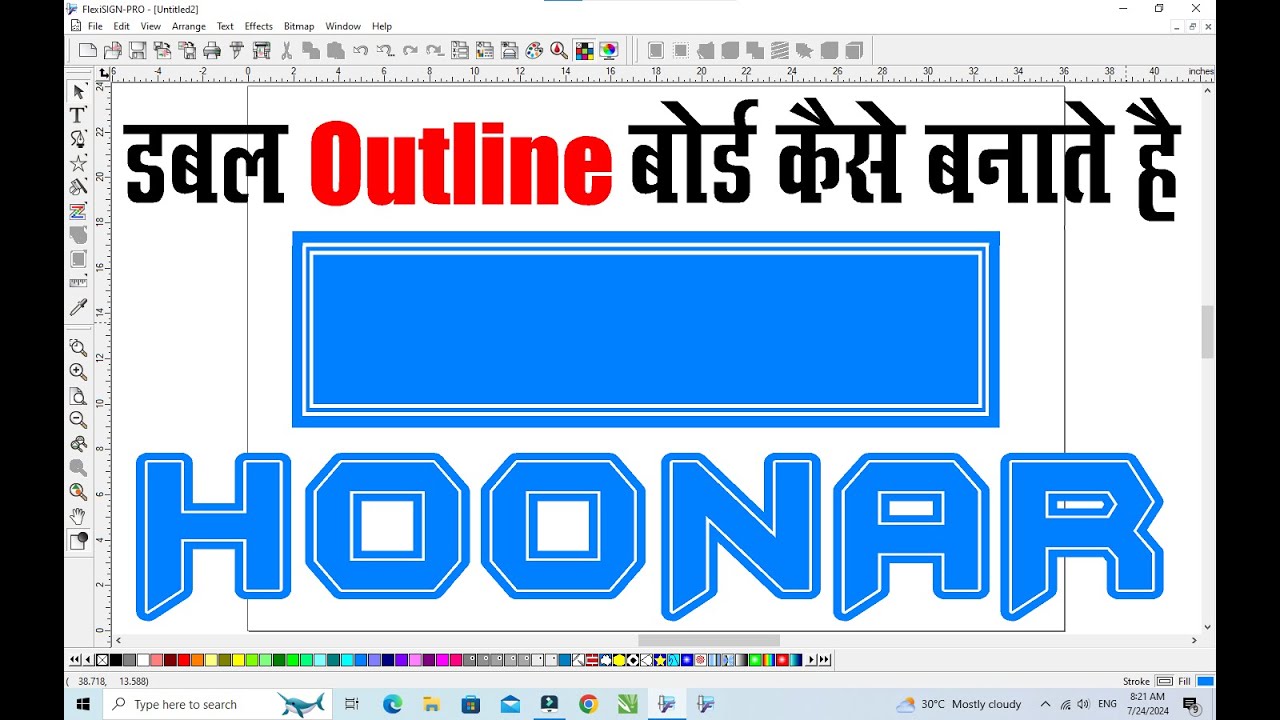Click the Print icon in toolbar
Viewport: 1280px width, 720px height.
coord(213,50)
